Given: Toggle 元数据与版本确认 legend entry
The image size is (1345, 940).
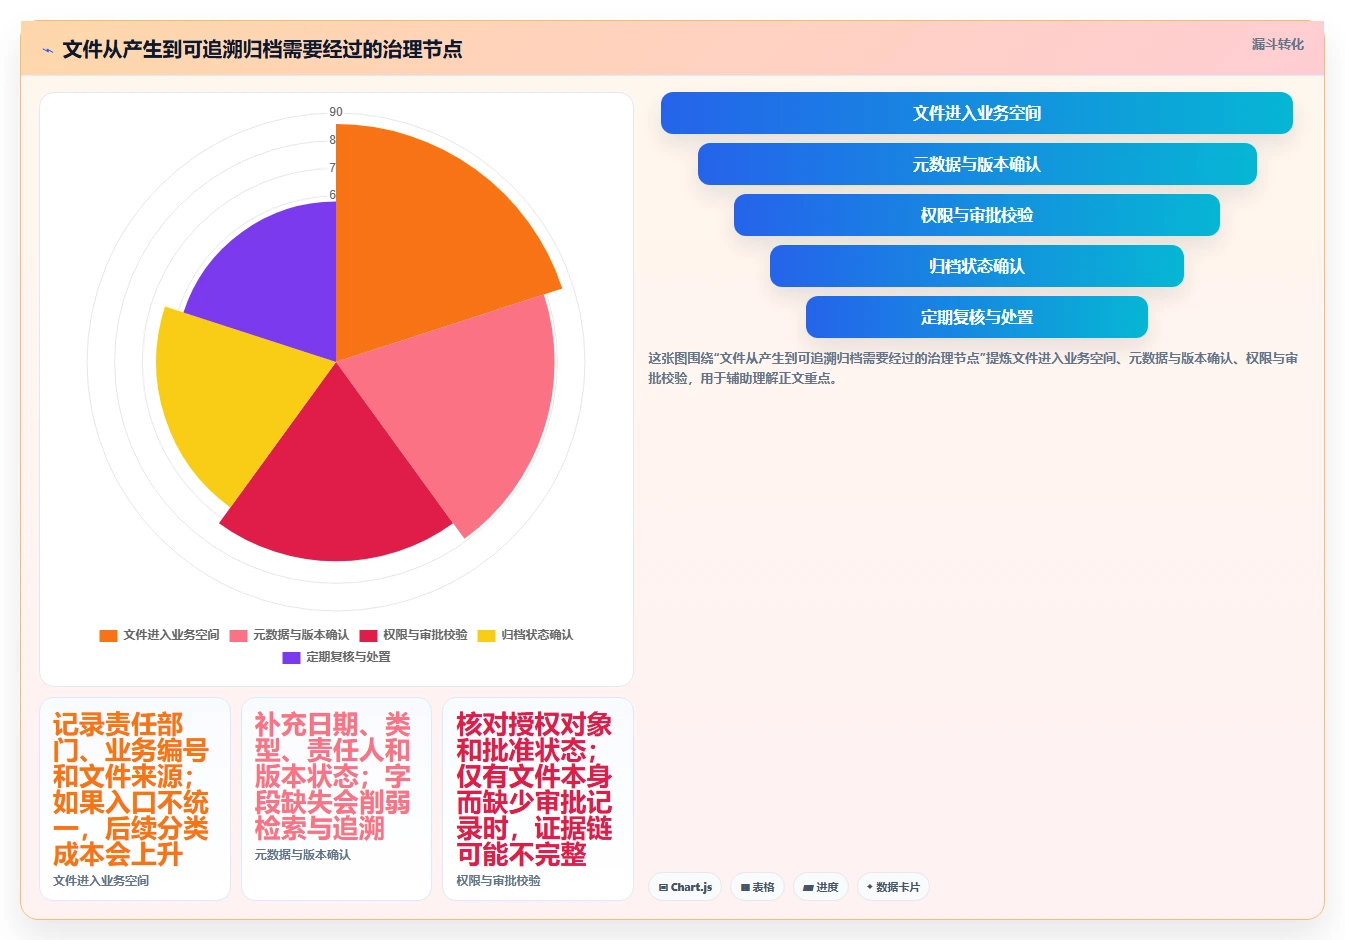Looking at the screenshot, I should tap(289, 635).
